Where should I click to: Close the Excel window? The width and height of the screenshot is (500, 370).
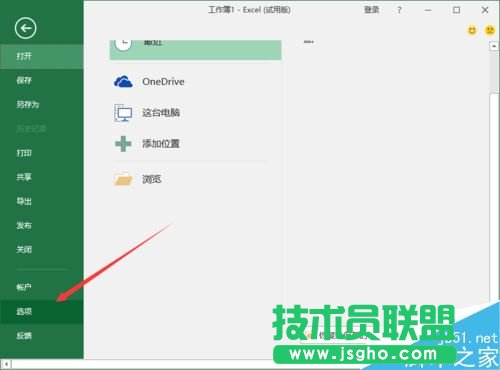(485, 10)
